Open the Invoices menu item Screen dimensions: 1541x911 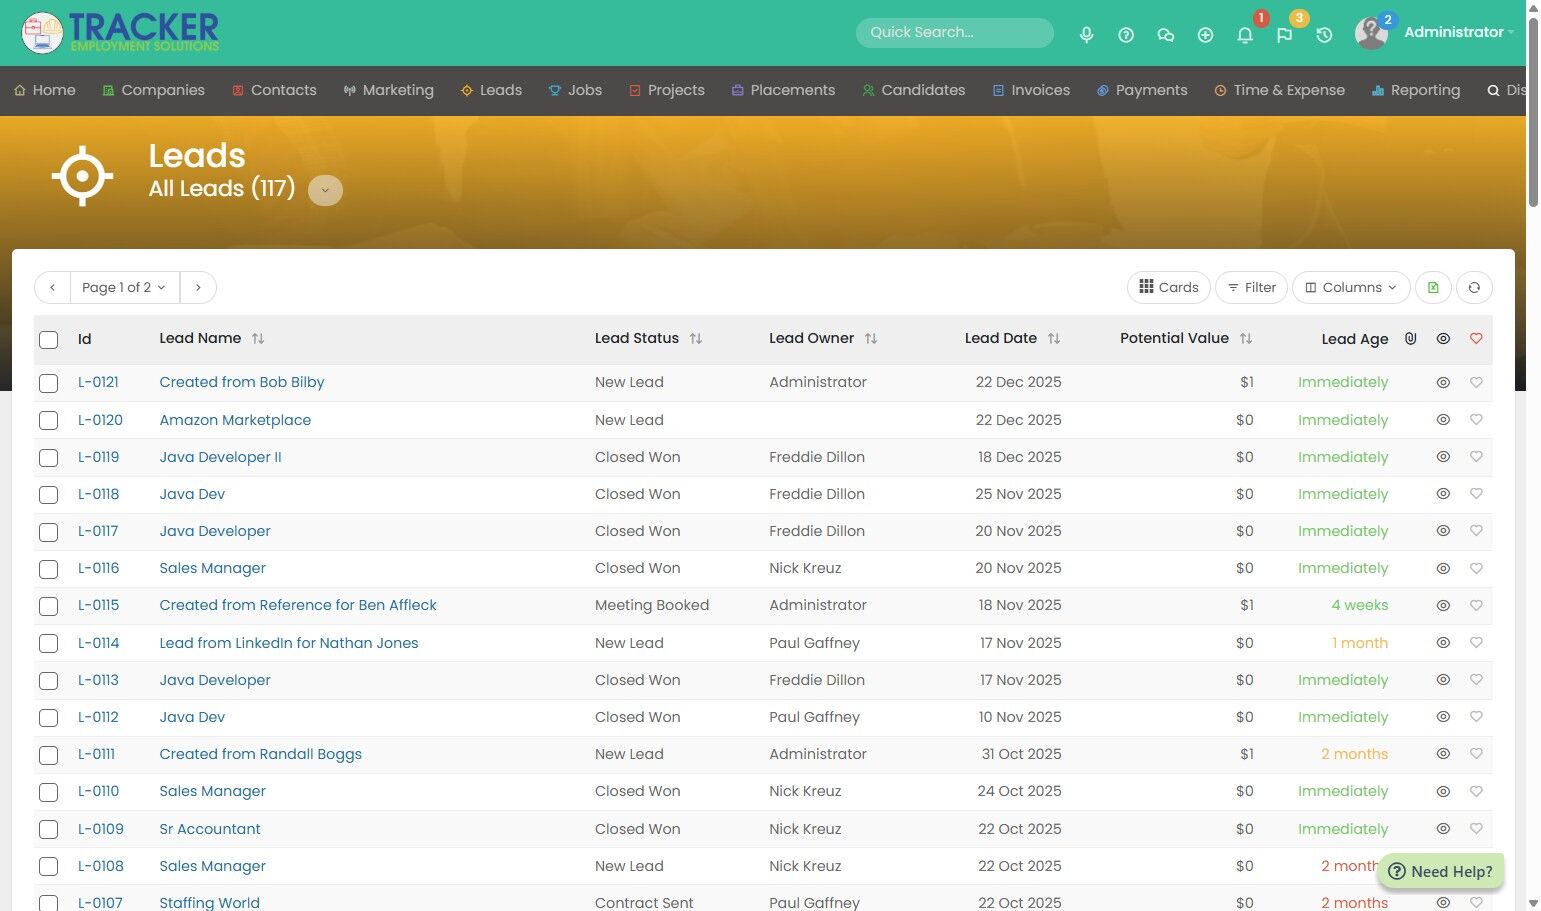1031,90
